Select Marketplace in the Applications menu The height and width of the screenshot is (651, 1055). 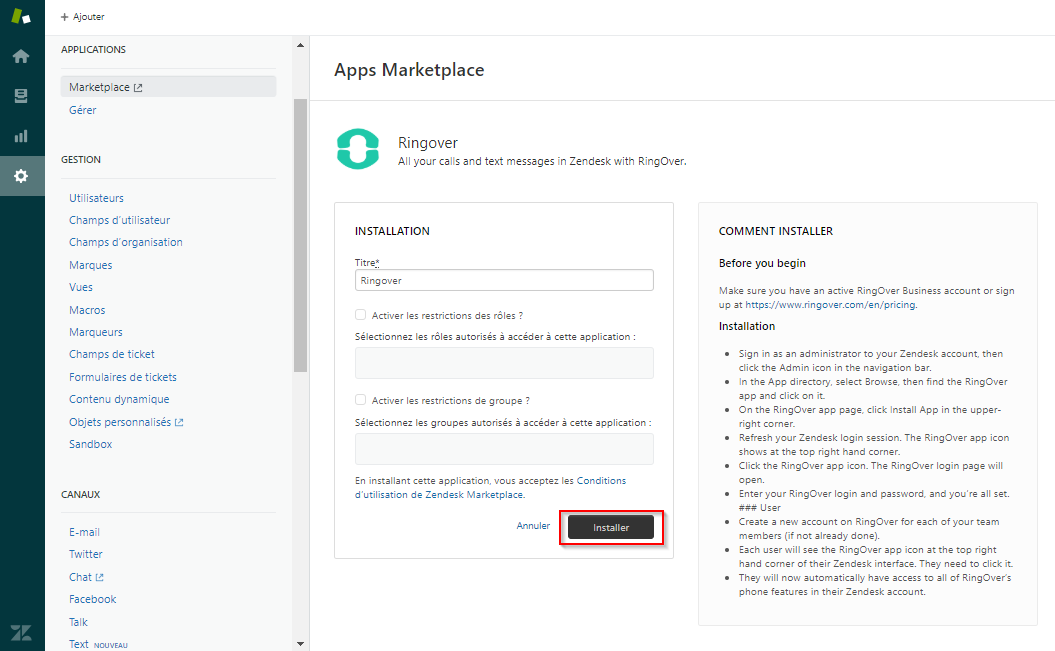point(168,87)
